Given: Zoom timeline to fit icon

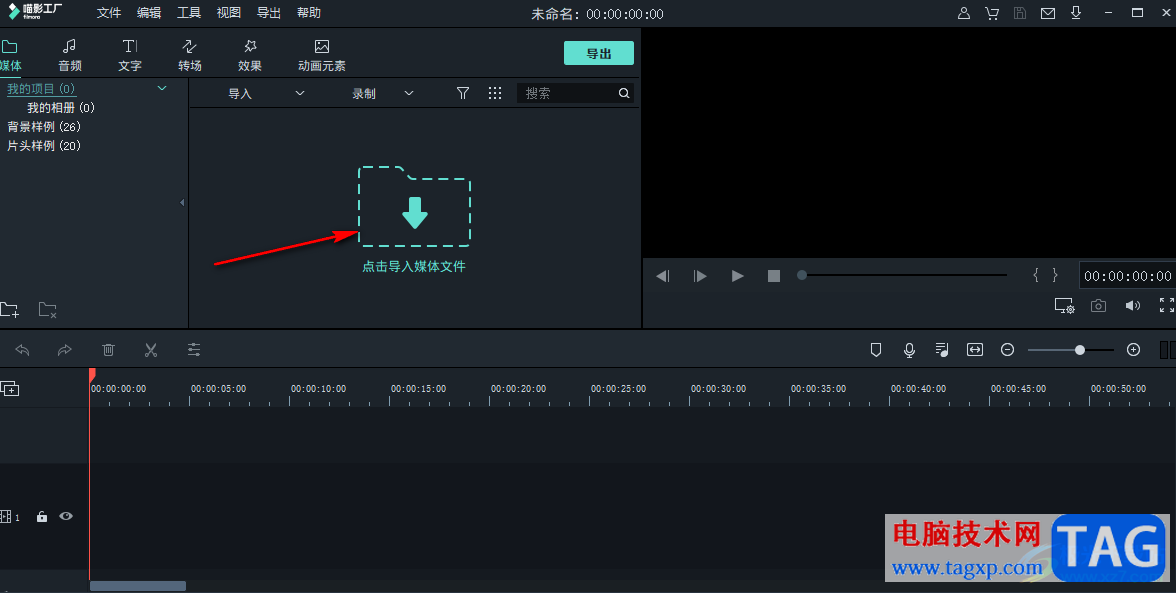Looking at the screenshot, I should tap(975, 349).
